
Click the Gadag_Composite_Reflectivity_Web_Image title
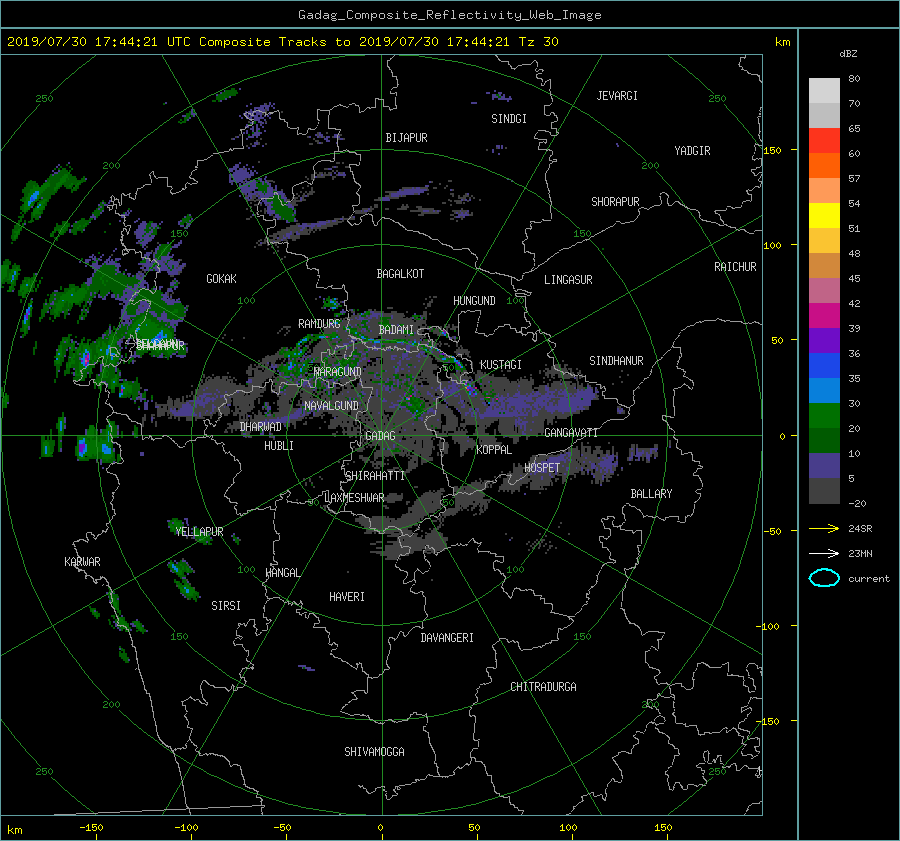[x=449, y=15]
